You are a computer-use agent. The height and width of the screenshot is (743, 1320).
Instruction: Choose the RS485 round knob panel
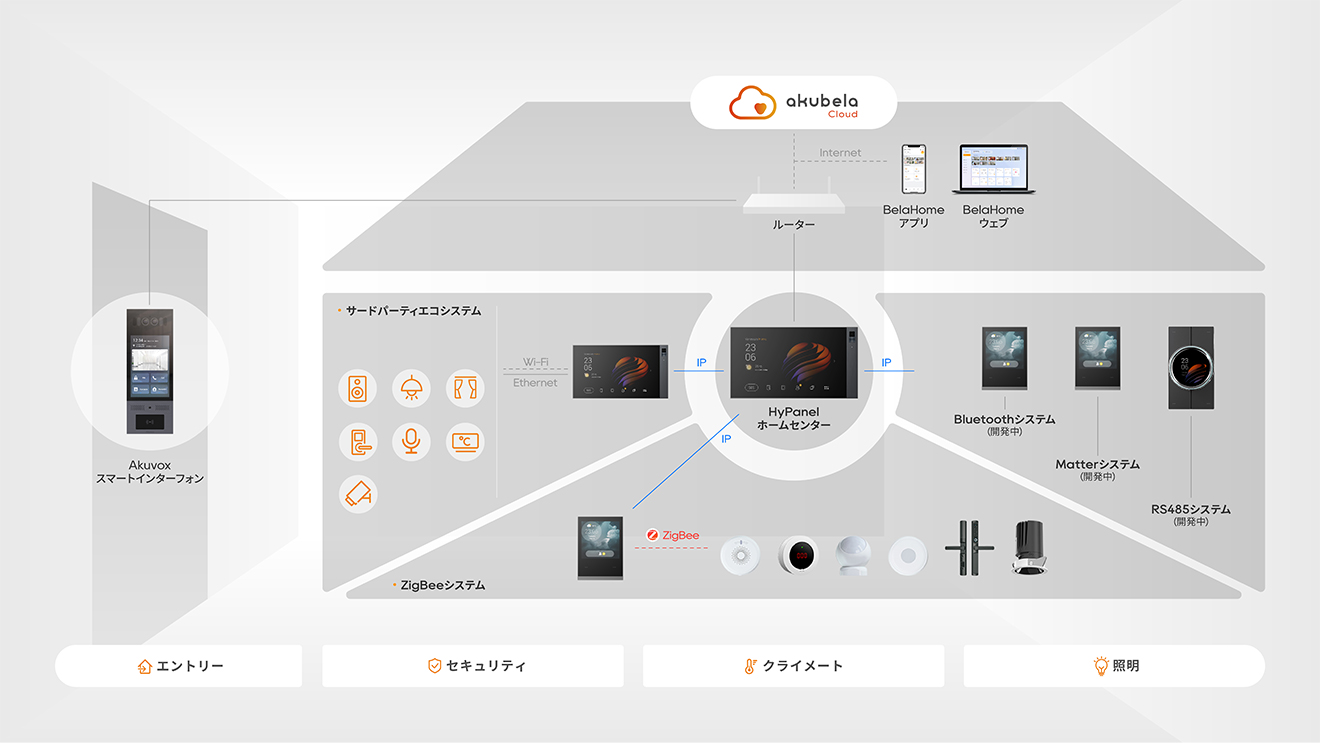1191,367
